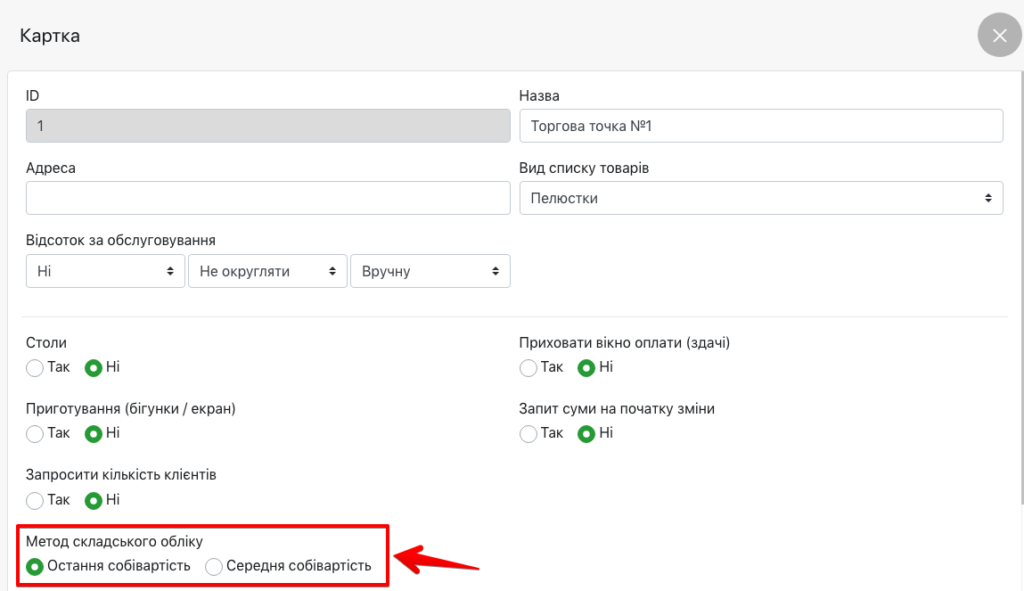
Task: Choose Так for Запросити кількість клієнтів
Action: (35, 500)
